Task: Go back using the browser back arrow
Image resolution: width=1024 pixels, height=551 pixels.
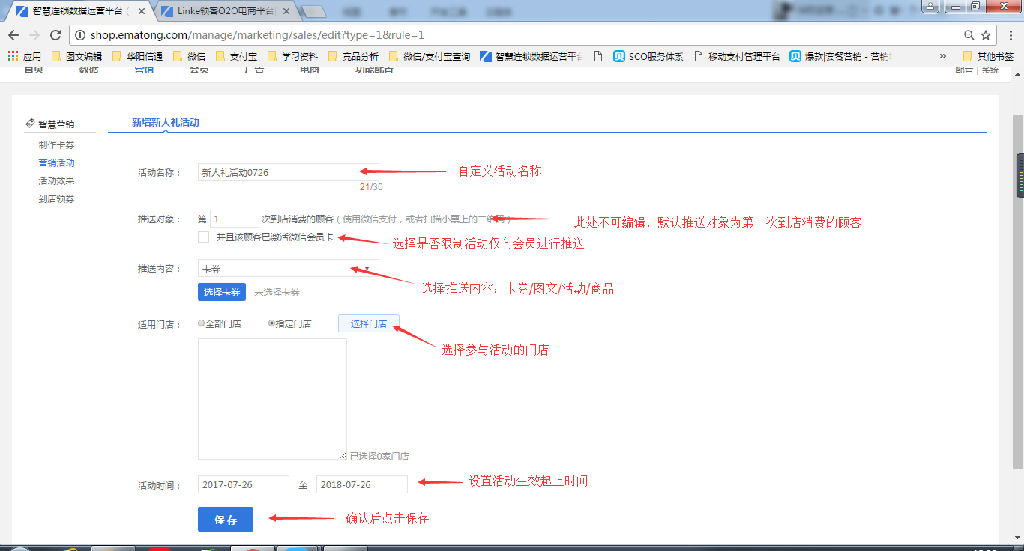Action: pyautogui.click(x=14, y=35)
